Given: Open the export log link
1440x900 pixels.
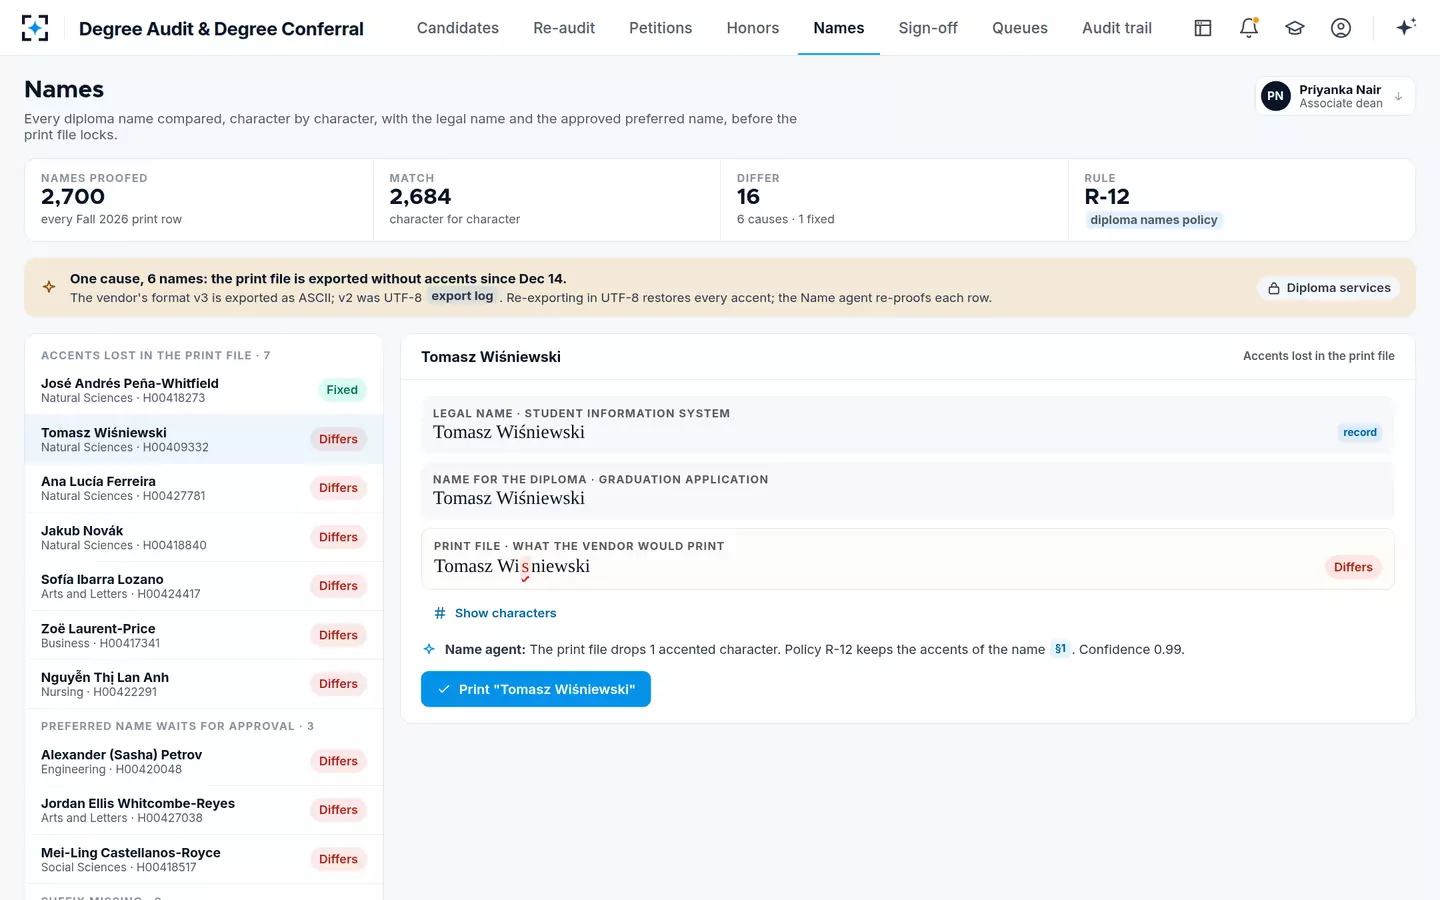Looking at the screenshot, I should click(462, 297).
